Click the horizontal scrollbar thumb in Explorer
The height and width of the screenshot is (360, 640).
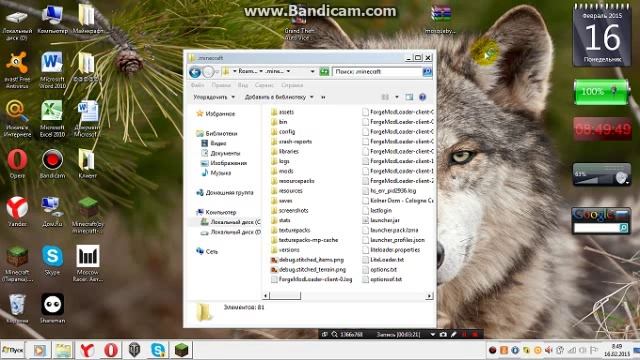pos(285,296)
